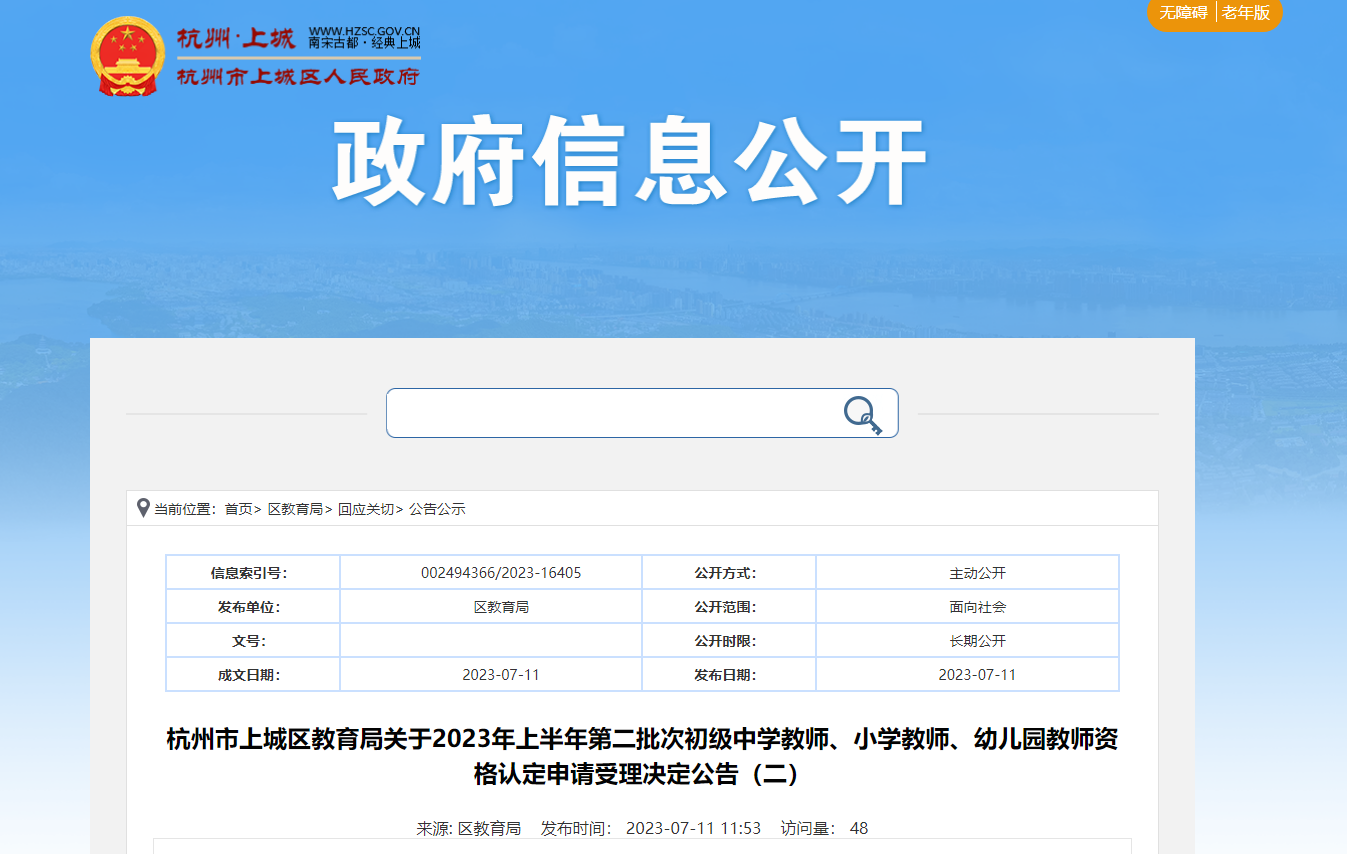Click the article title about 教师资格认定
The height and width of the screenshot is (854, 1347).
pos(642,756)
